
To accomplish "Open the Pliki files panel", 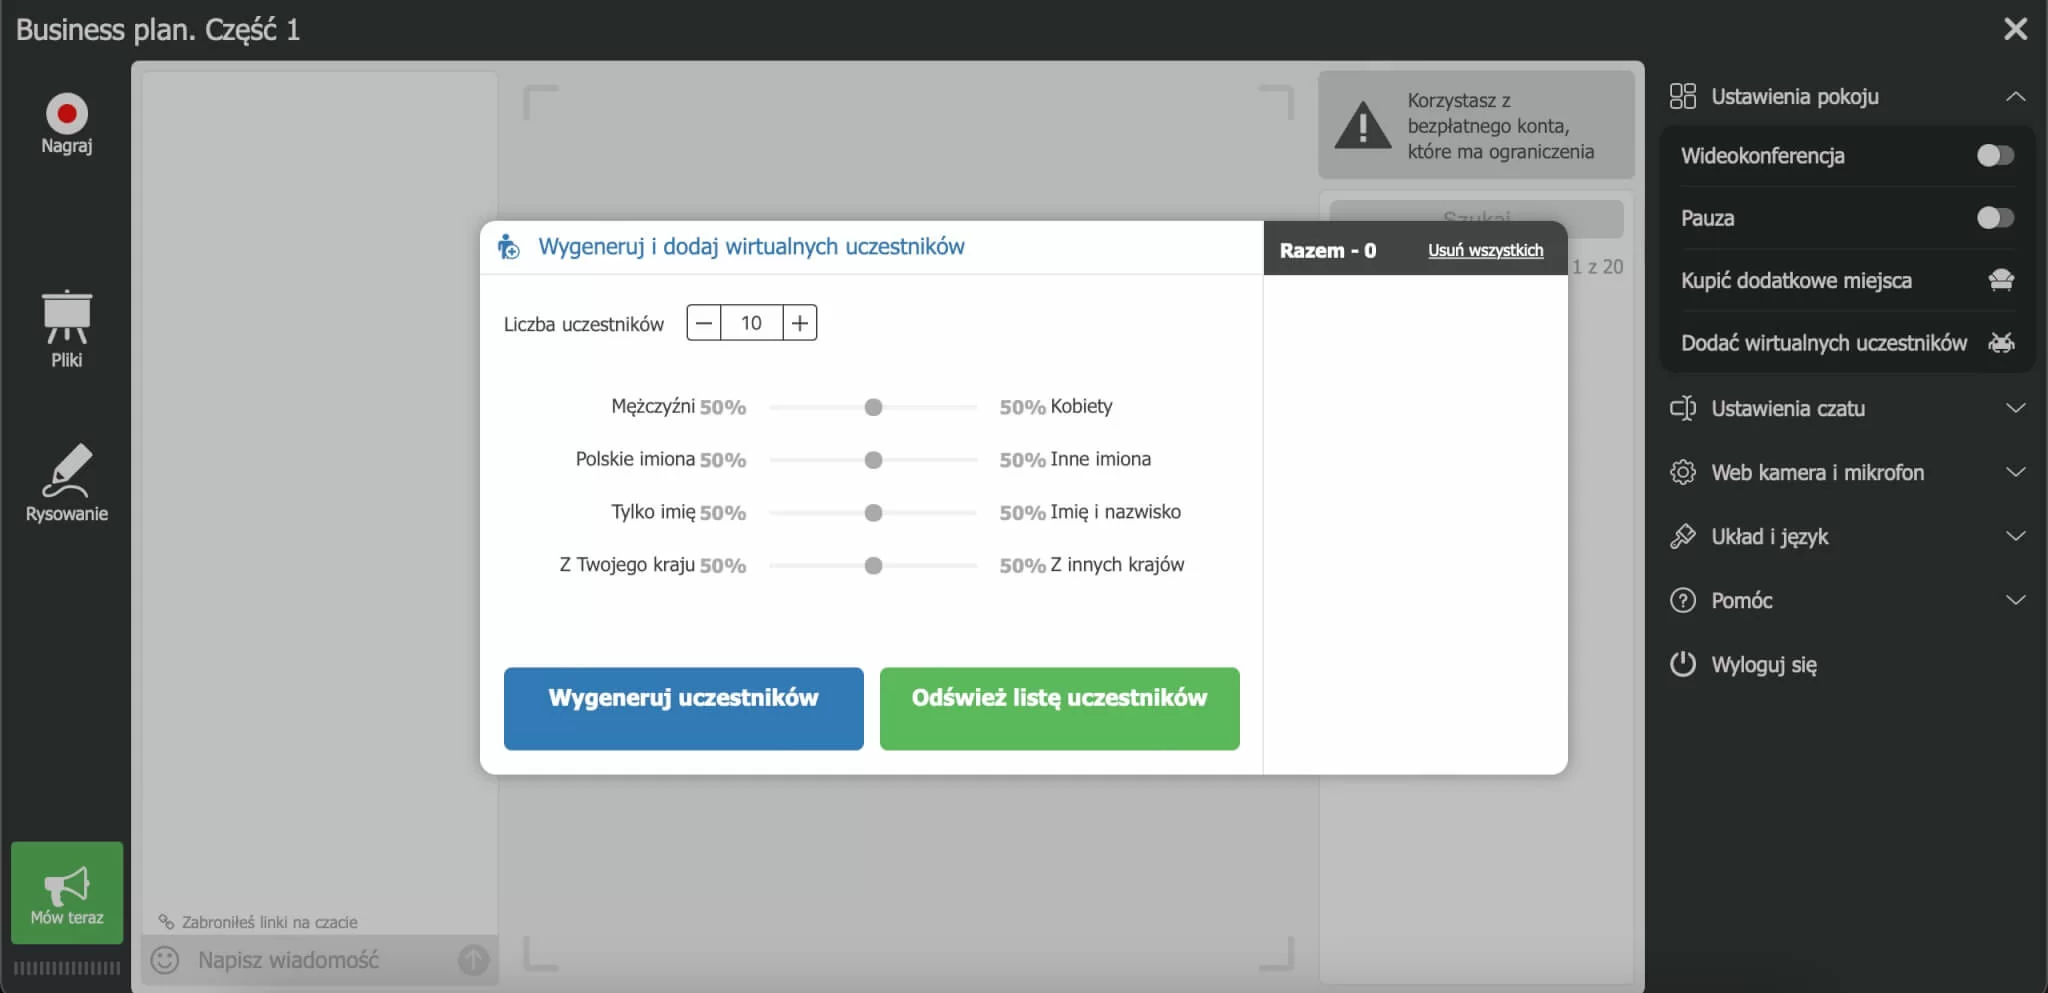I will 66,325.
